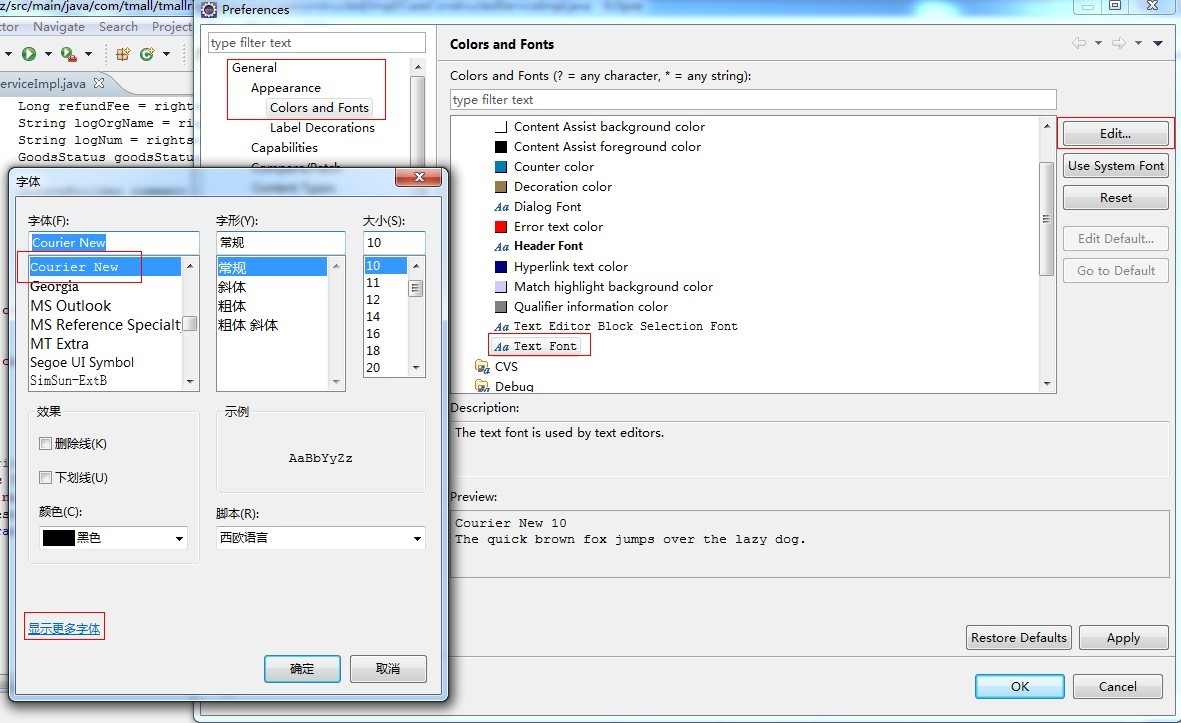Click the CVS folder icon in list
Viewport: 1181px width, 723px height.
click(482, 367)
